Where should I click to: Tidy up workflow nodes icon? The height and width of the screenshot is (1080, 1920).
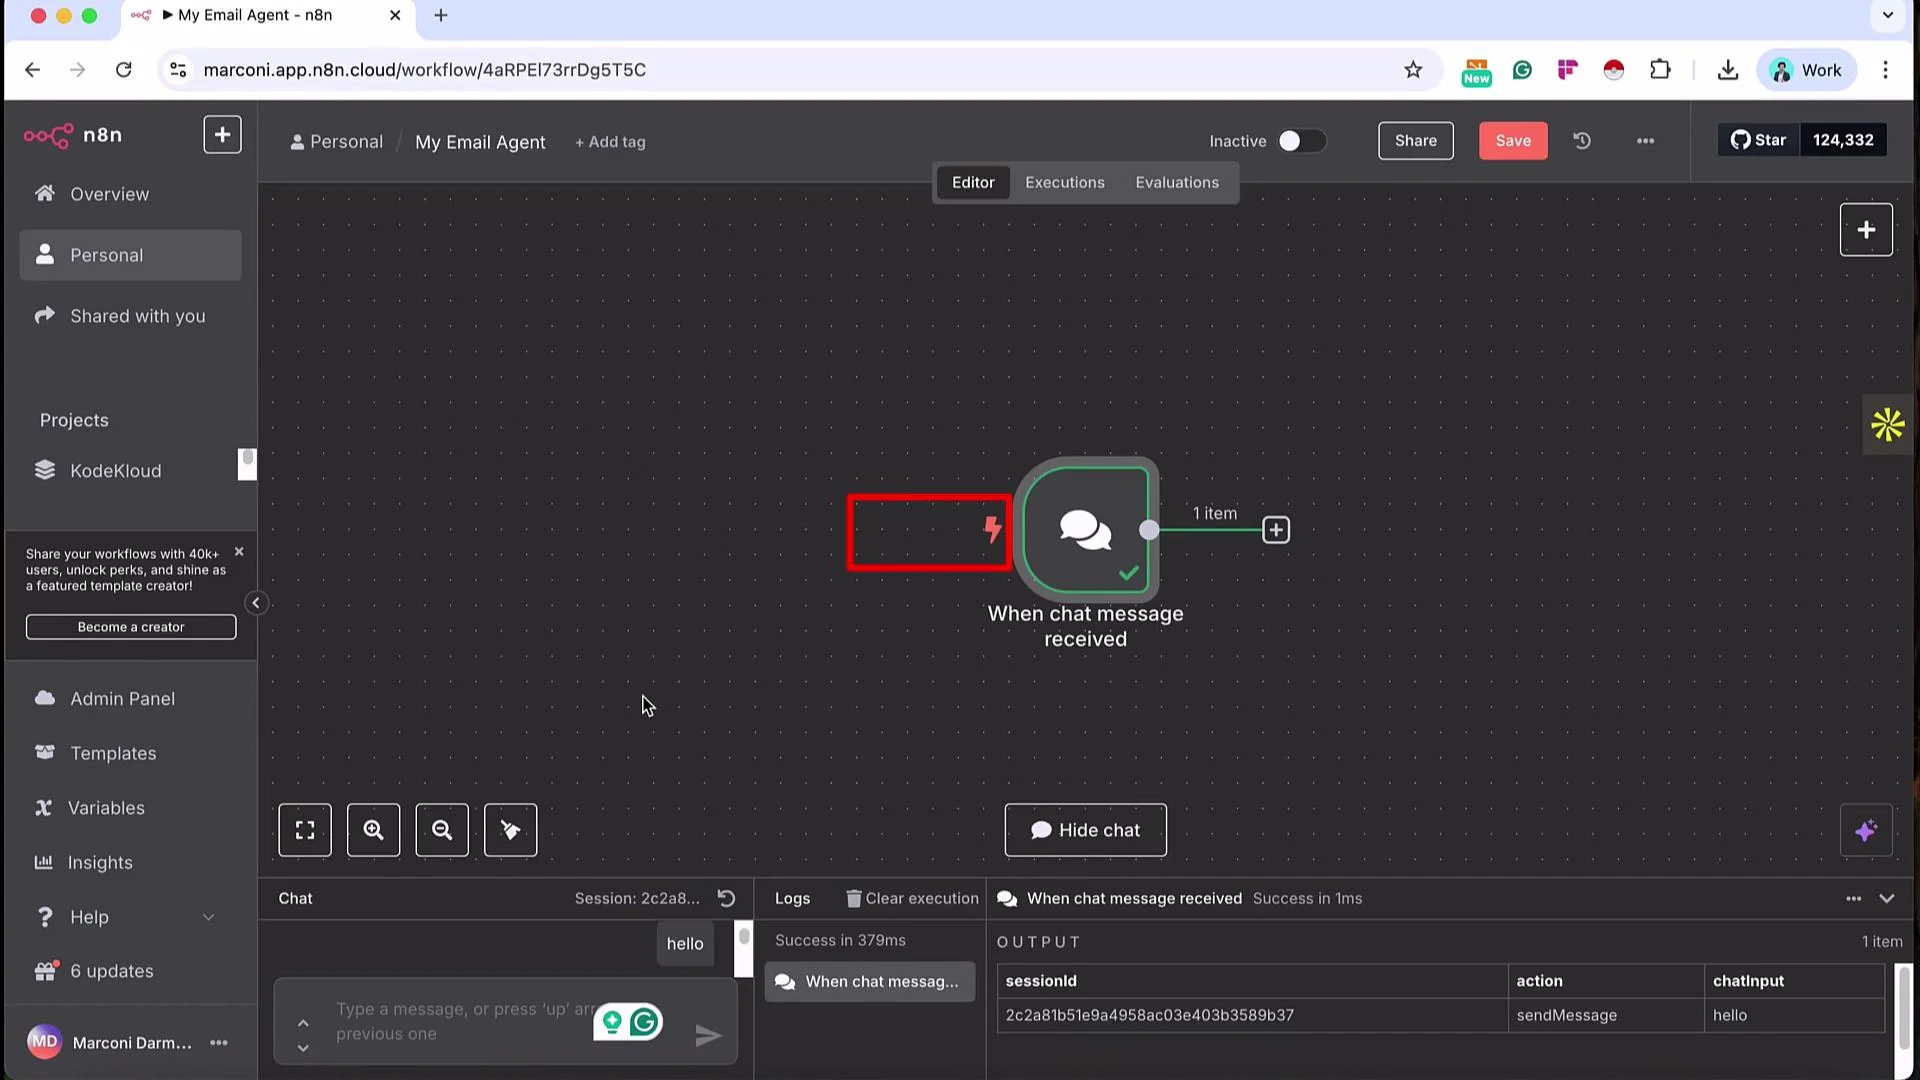[x=510, y=830]
